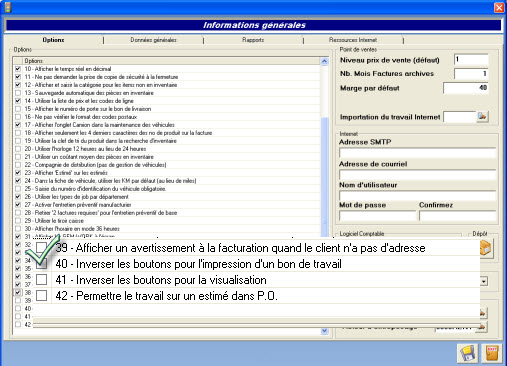Click the options list scroll up arrow

pos(324,61)
